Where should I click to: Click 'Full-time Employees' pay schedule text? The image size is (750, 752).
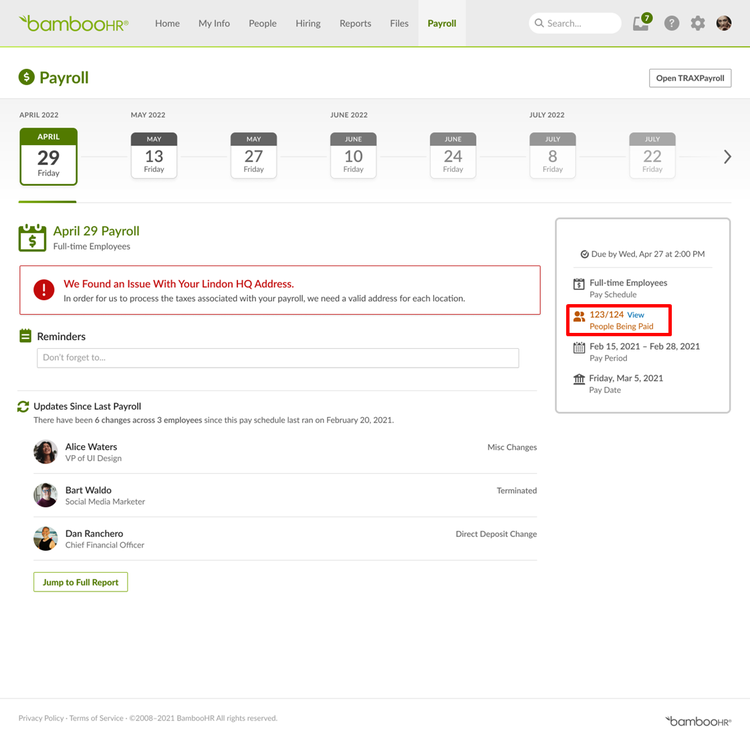(x=628, y=283)
